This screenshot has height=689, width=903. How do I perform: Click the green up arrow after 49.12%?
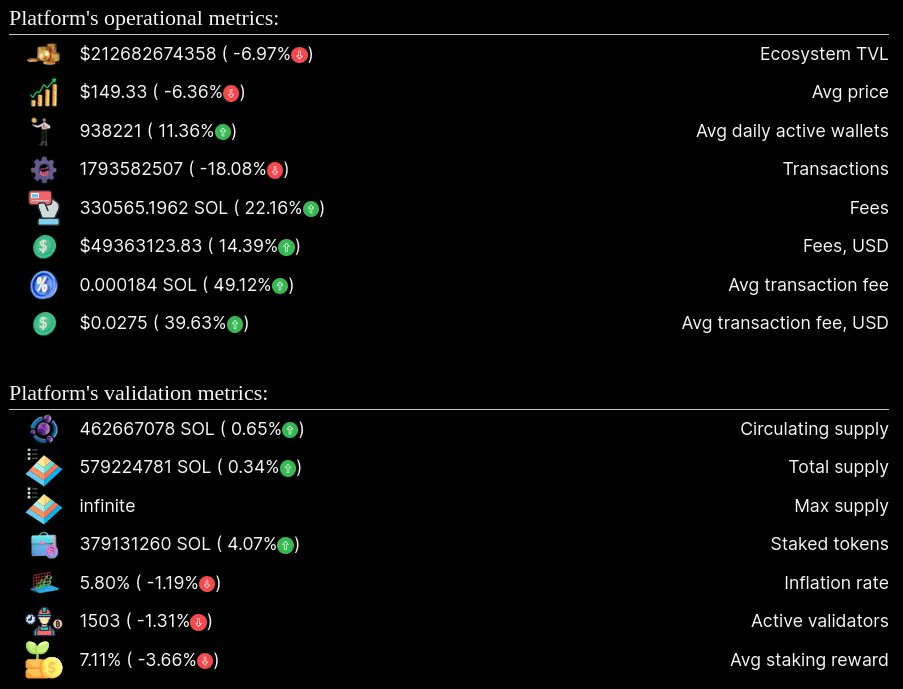tap(280, 286)
